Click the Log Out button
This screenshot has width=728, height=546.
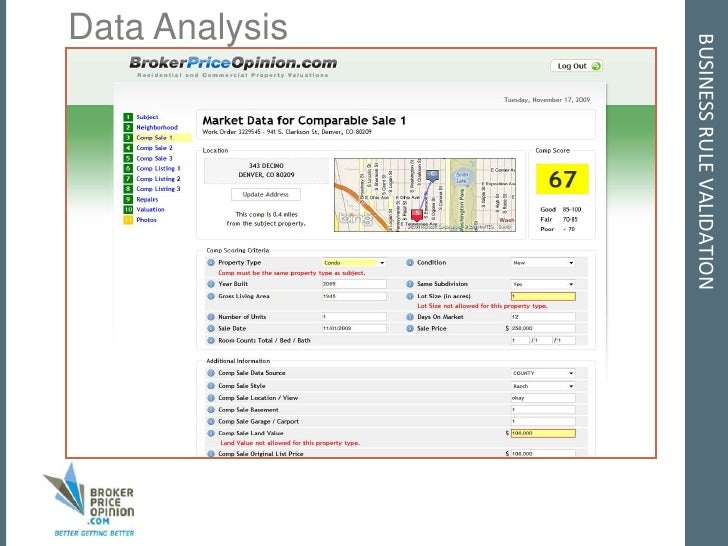tap(576, 66)
